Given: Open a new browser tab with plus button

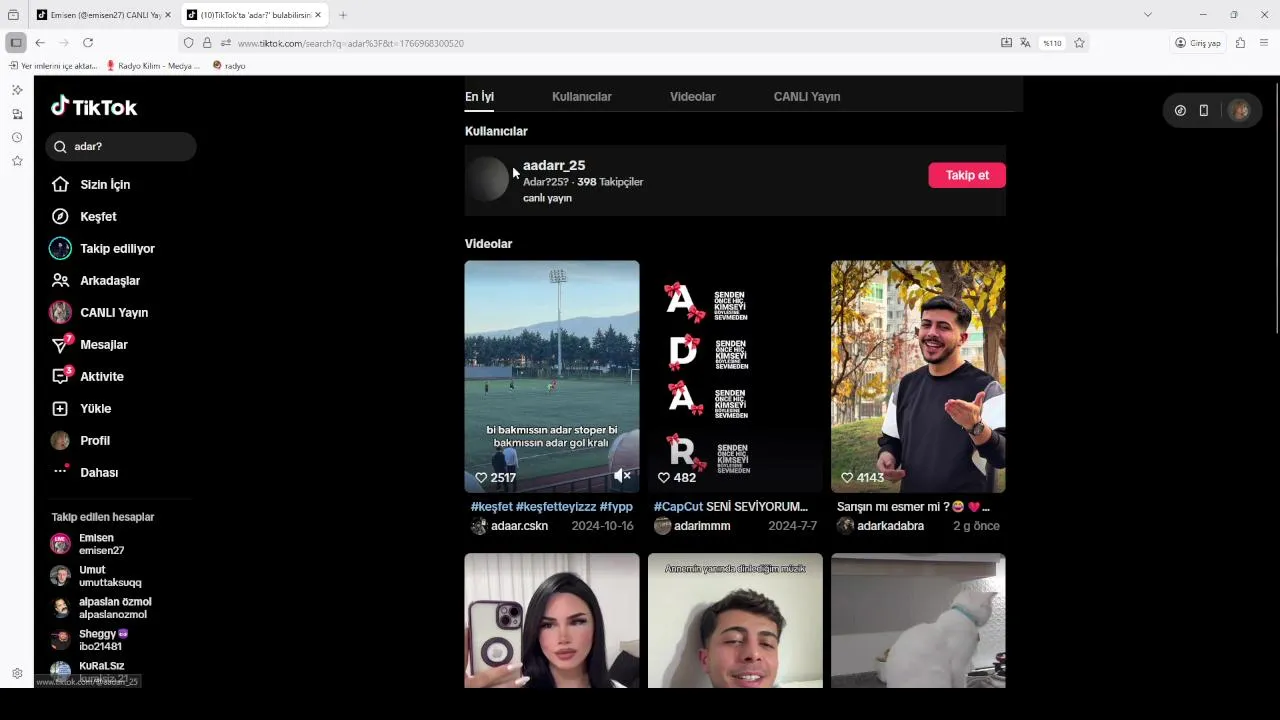Looking at the screenshot, I should pos(343,15).
